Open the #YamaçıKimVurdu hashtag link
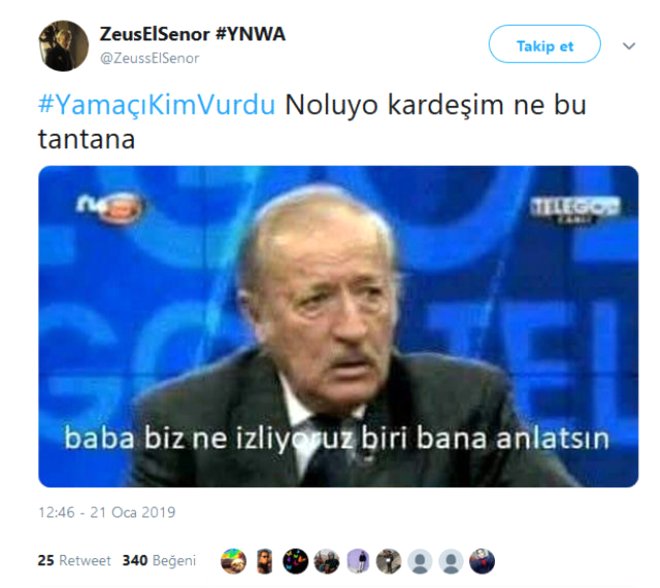Viewport: 660px width, 588px height. coord(157,104)
